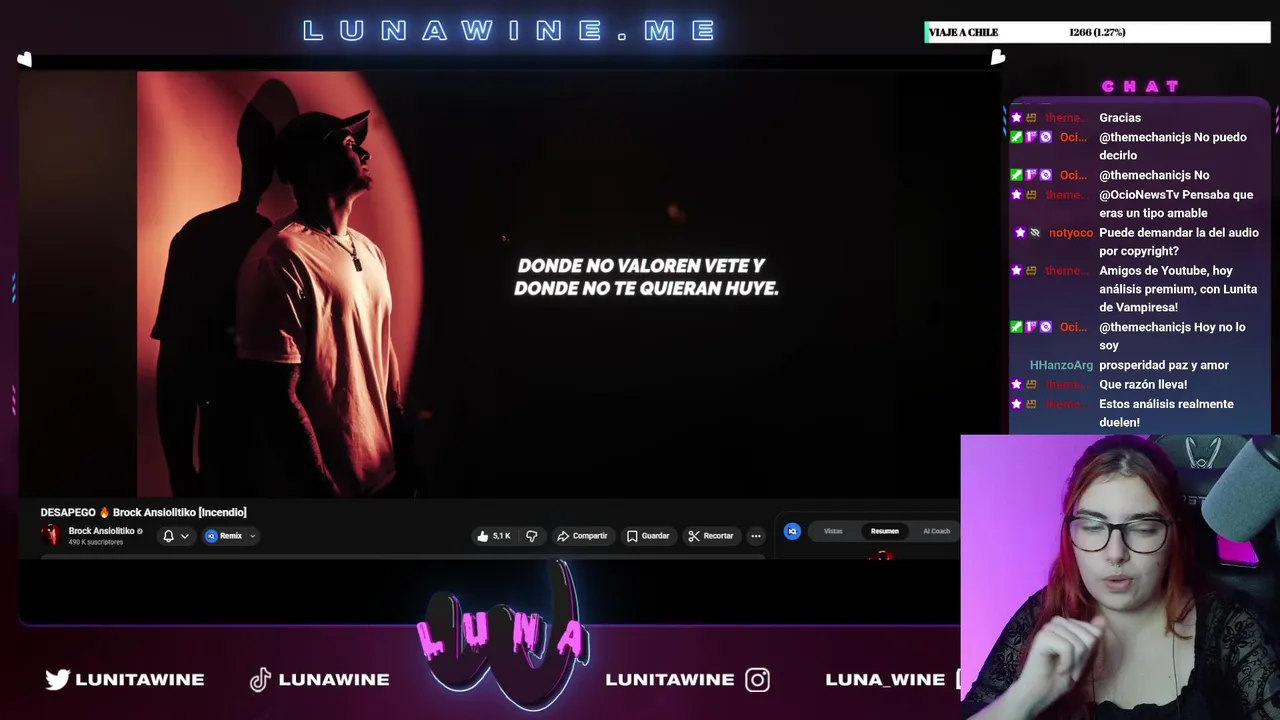
Task: Click the 490 K suscriptores text
Action: pyautogui.click(x=95, y=542)
